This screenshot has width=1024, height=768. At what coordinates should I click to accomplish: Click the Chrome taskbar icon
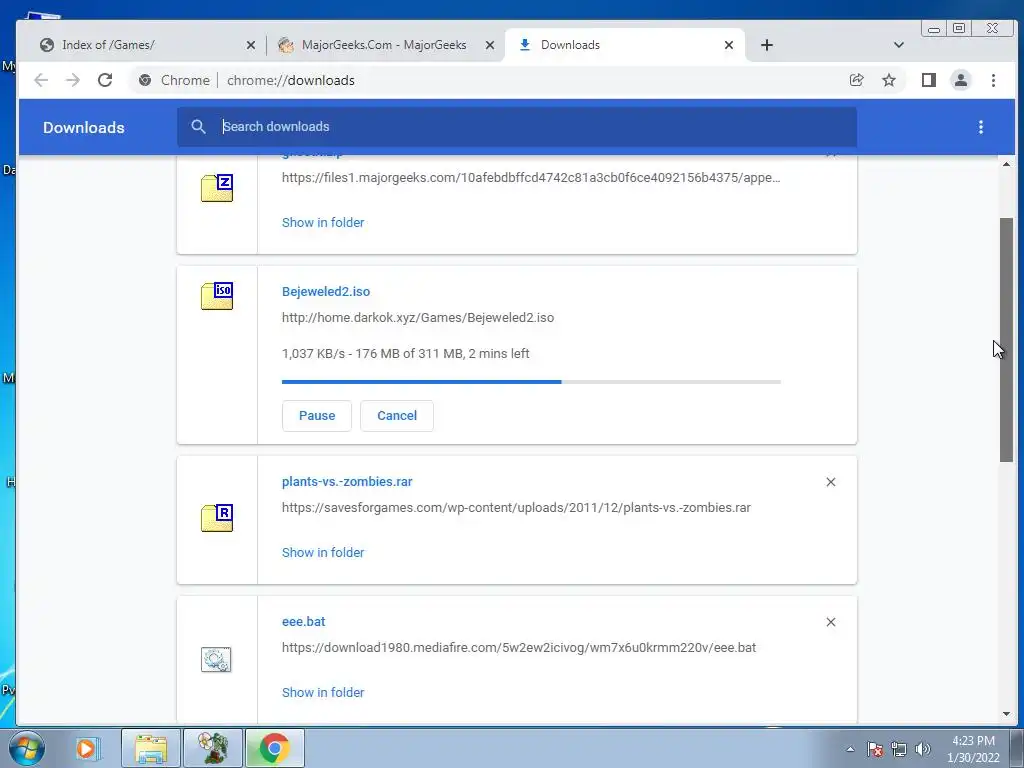tap(274, 748)
